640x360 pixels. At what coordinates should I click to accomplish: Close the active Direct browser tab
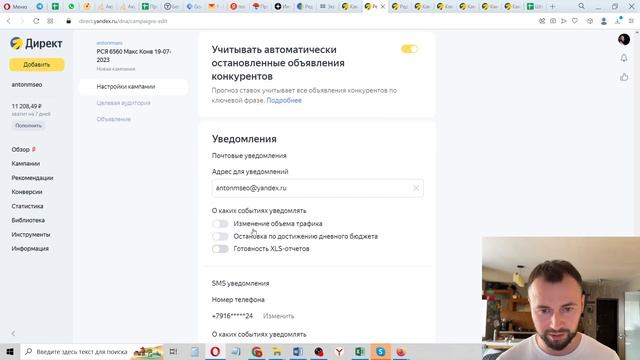383,7
